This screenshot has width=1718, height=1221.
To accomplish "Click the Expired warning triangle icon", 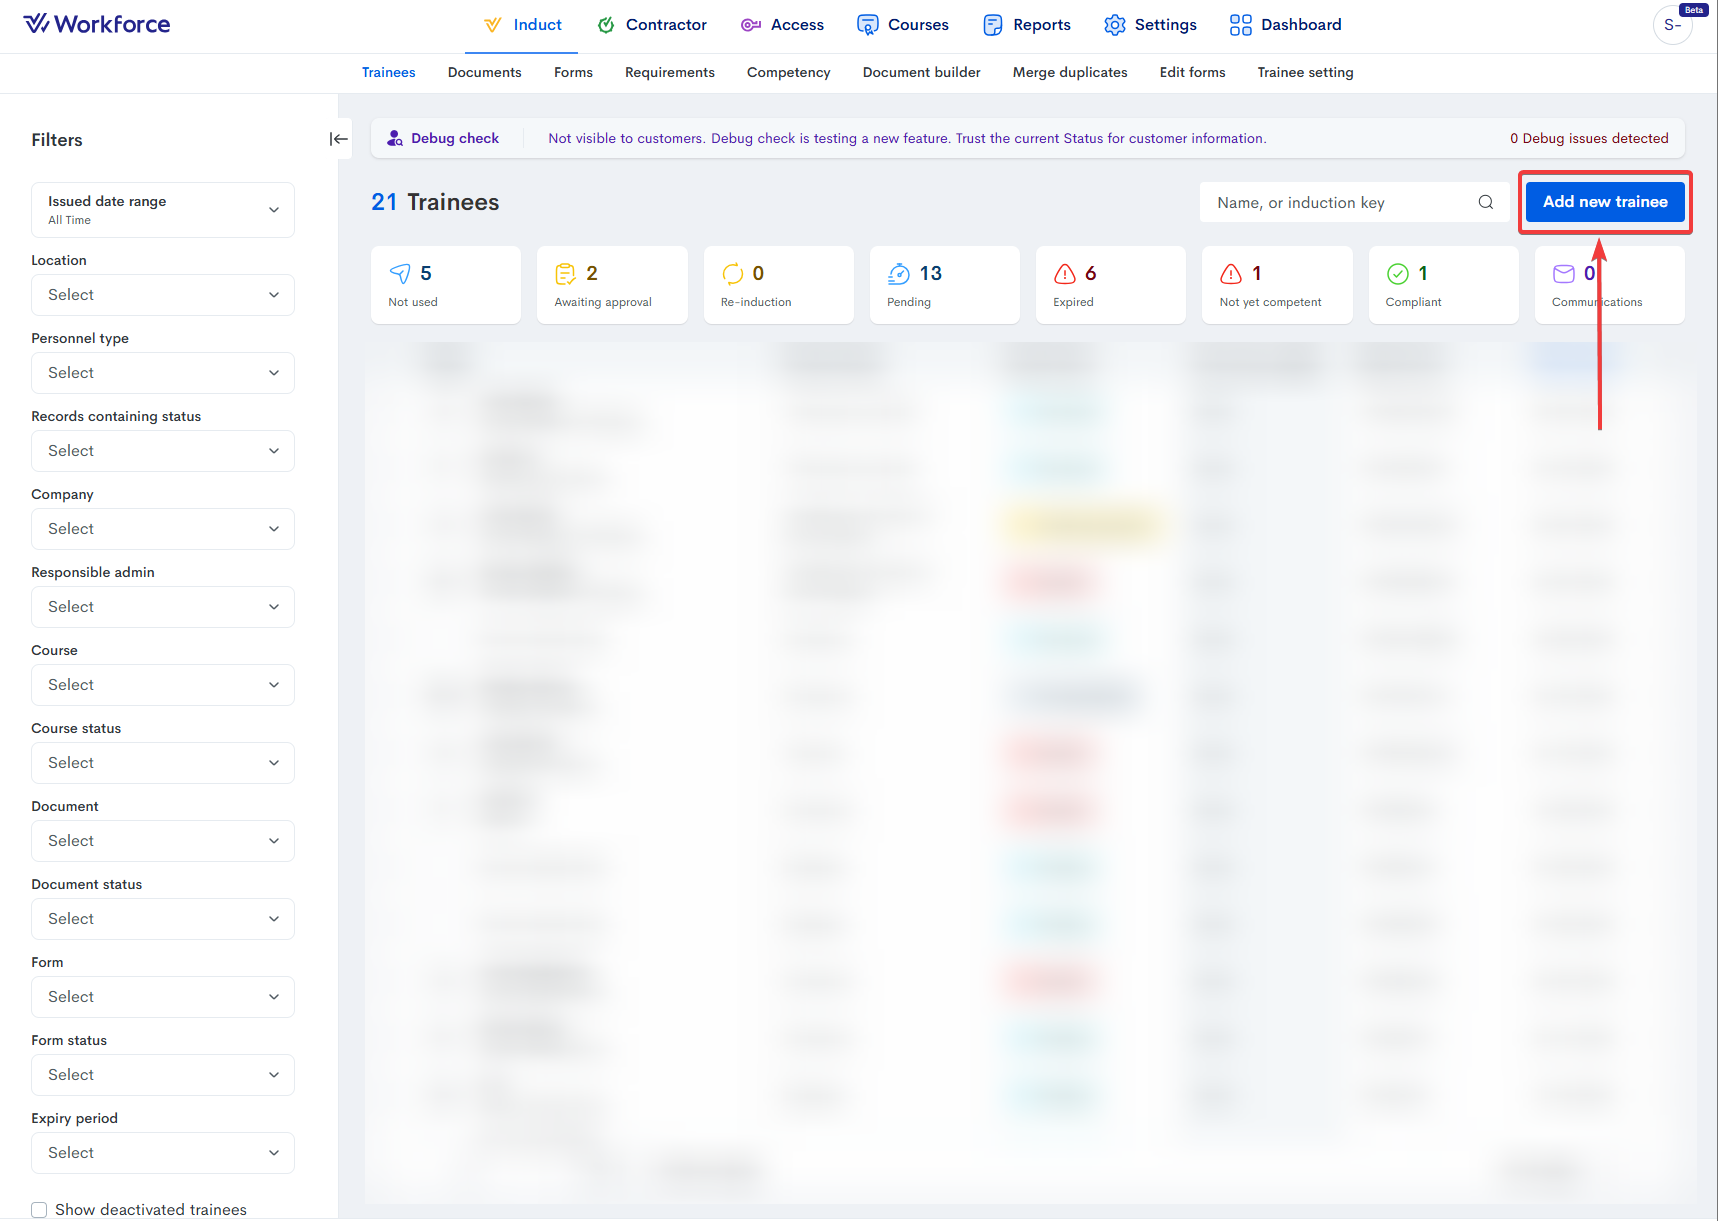I will pyautogui.click(x=1065, y=274).
